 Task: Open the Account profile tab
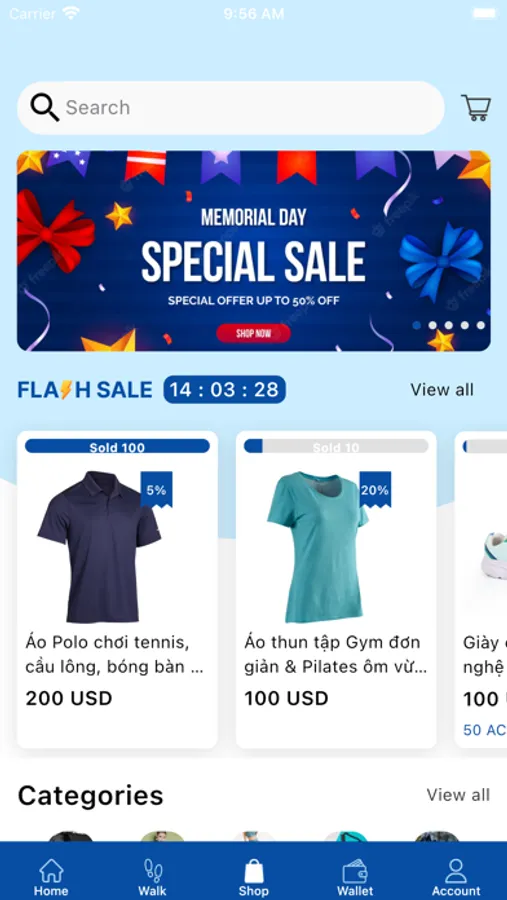(456, 878)
